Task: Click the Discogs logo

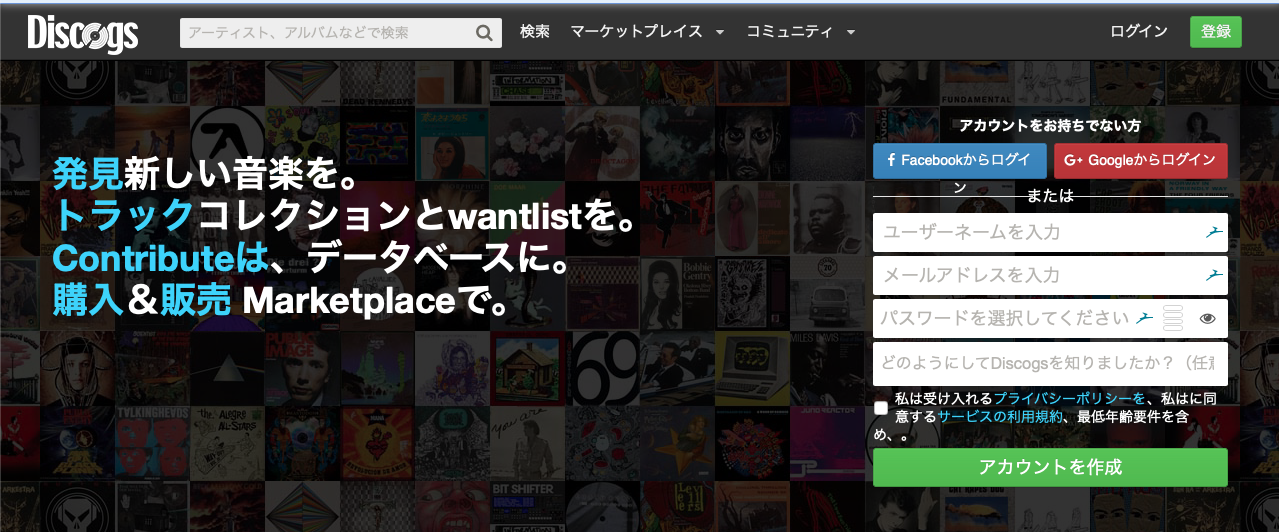Action: [x=82, y=33]
